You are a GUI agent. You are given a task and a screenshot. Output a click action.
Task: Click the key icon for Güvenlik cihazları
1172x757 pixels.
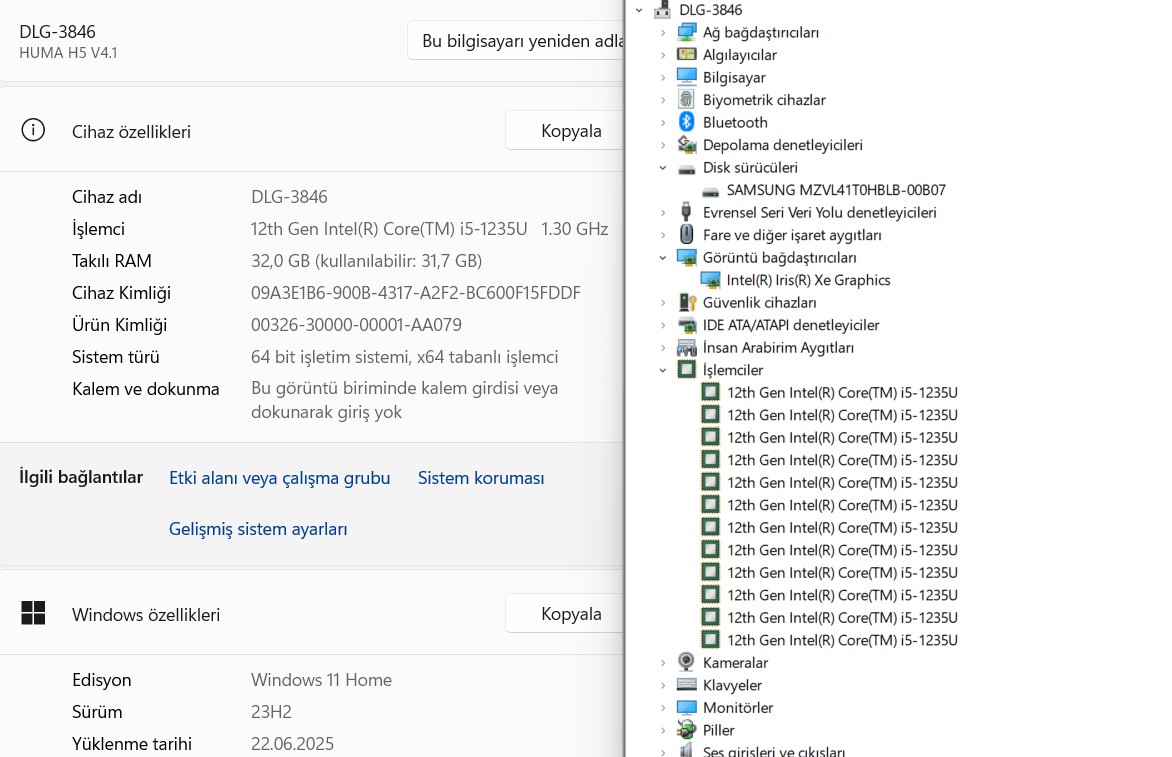686,302
